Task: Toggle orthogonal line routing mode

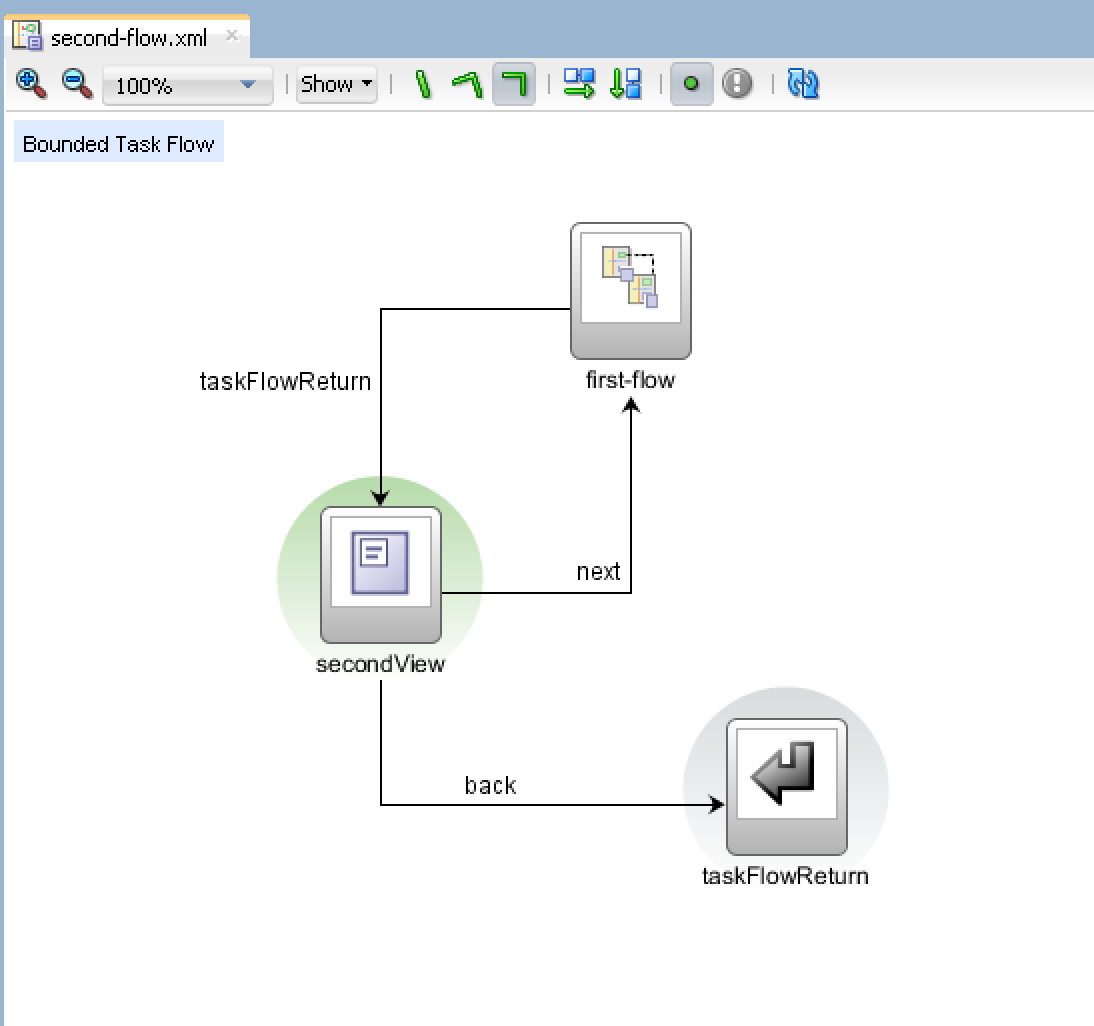Action: 512,84
